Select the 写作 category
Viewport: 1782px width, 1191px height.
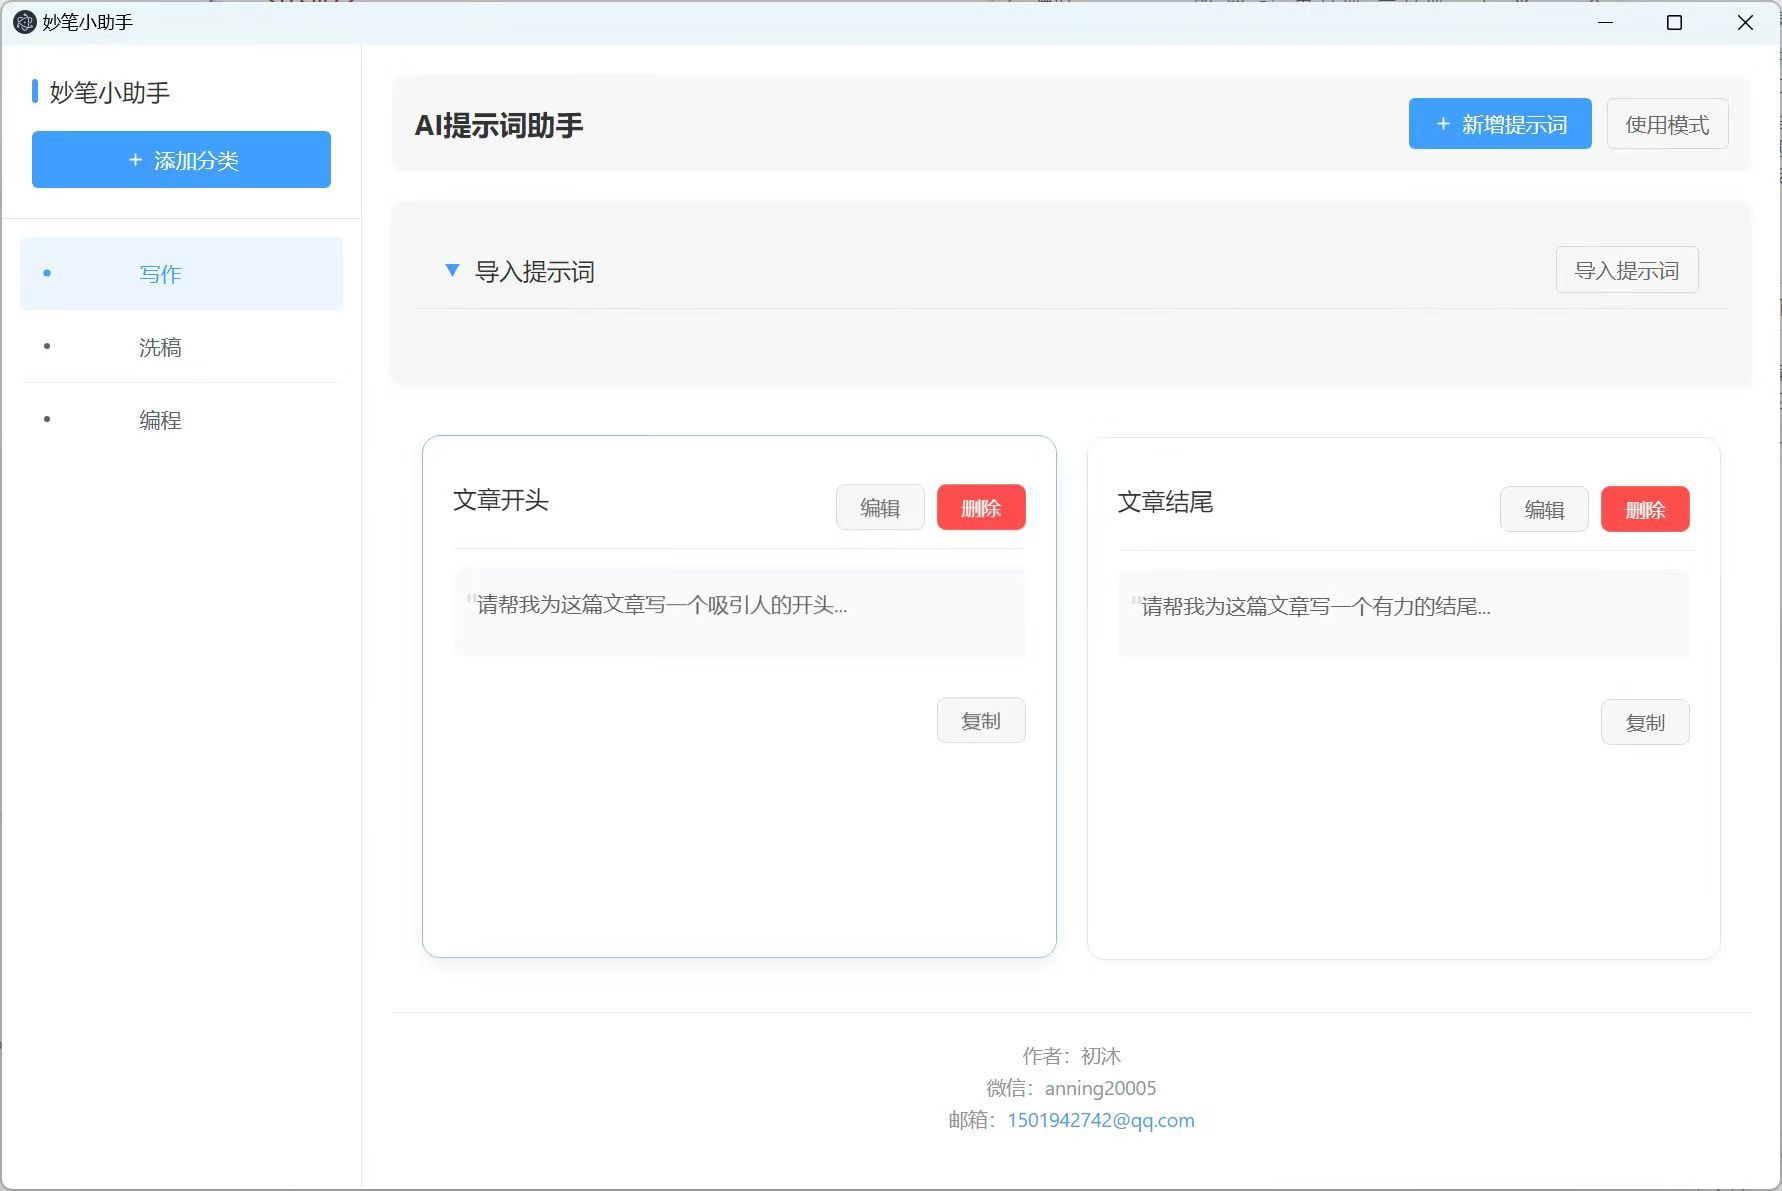click(181, 273)
